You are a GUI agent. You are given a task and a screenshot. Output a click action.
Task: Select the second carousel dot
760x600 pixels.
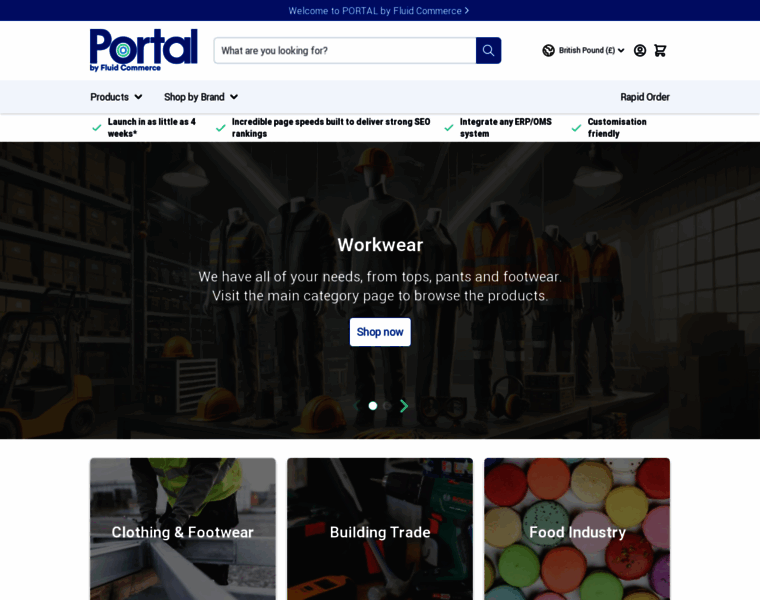click(387, 406)
